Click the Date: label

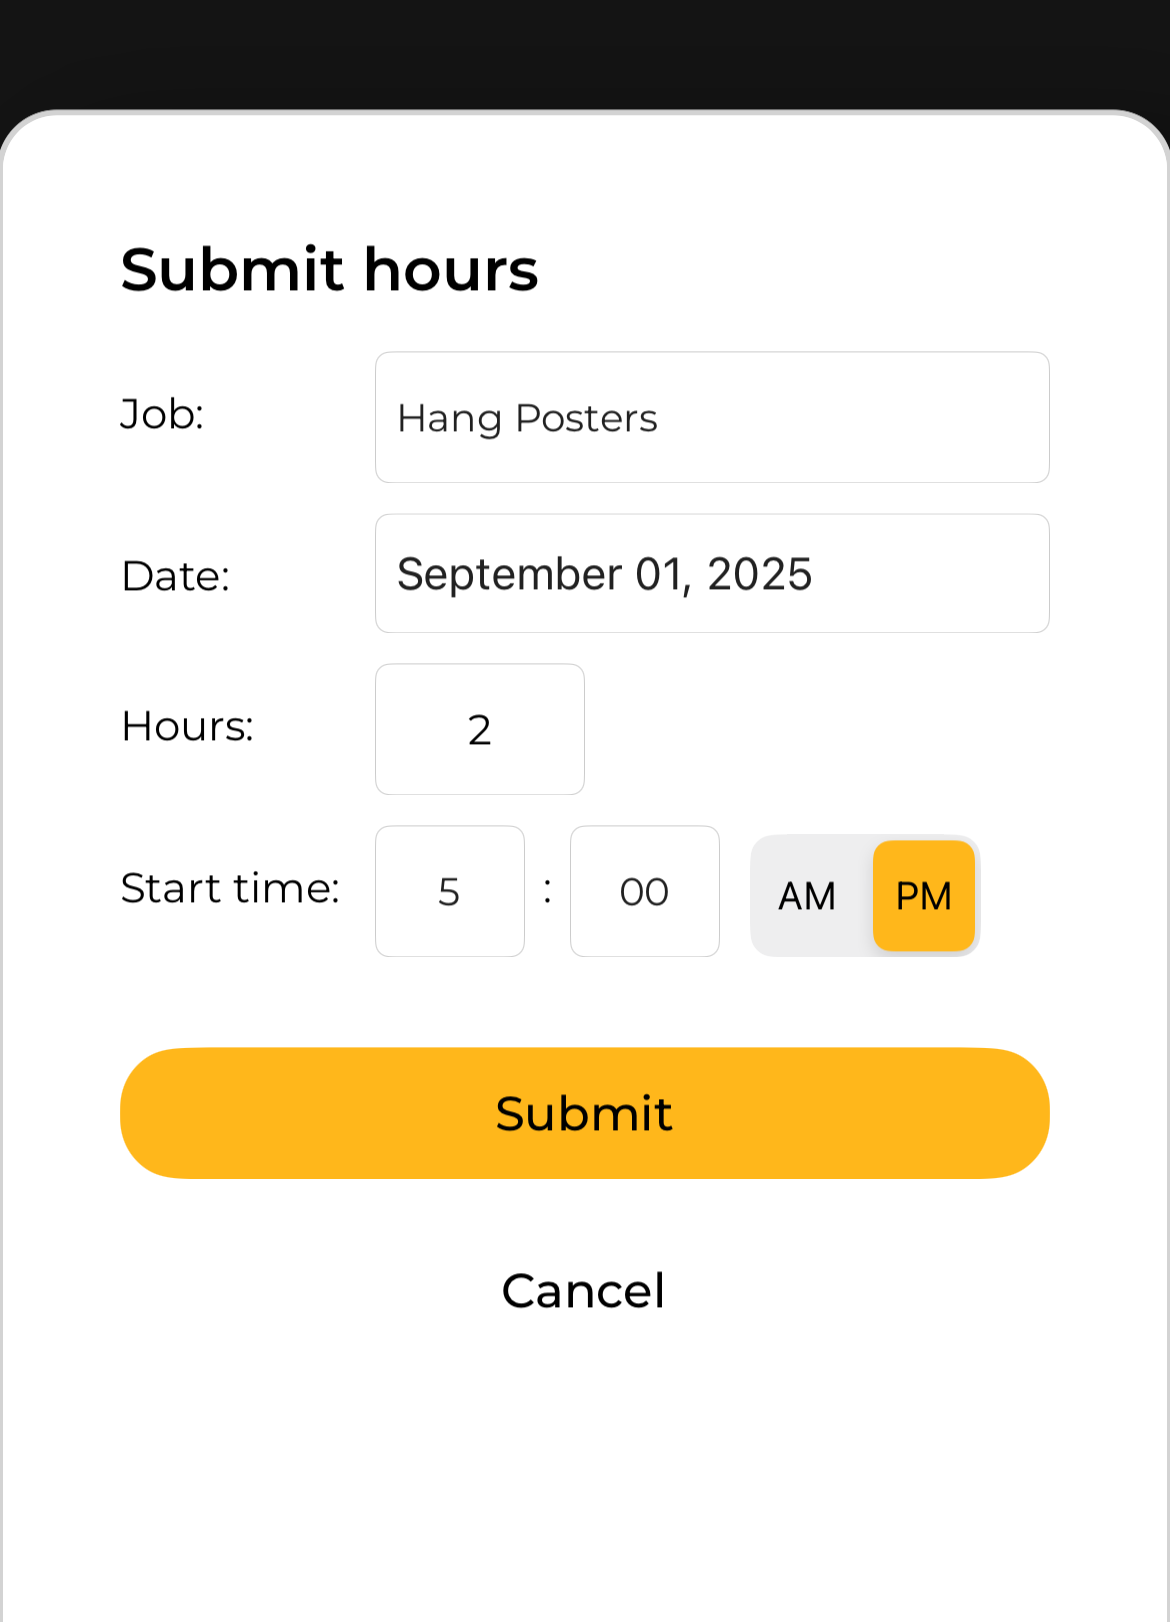pos(176,576)
